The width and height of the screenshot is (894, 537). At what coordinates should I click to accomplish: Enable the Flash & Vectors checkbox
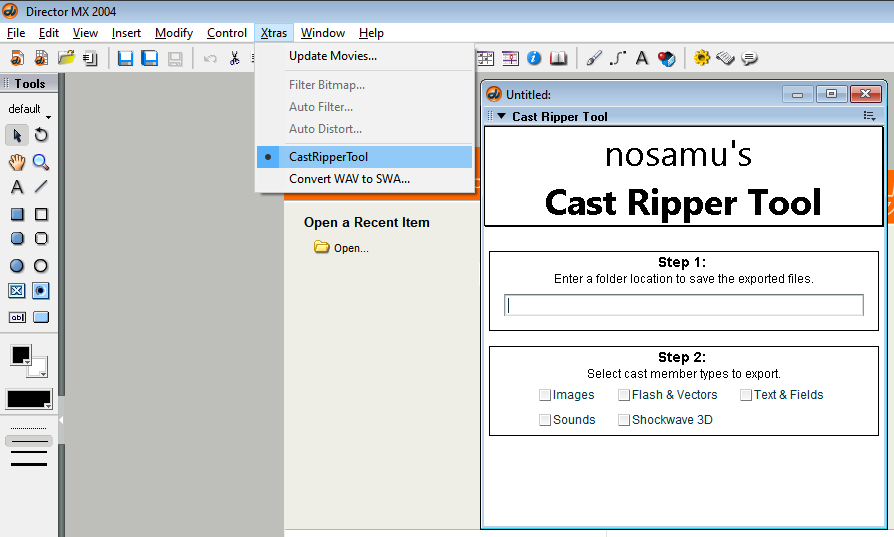coord(624,395)
